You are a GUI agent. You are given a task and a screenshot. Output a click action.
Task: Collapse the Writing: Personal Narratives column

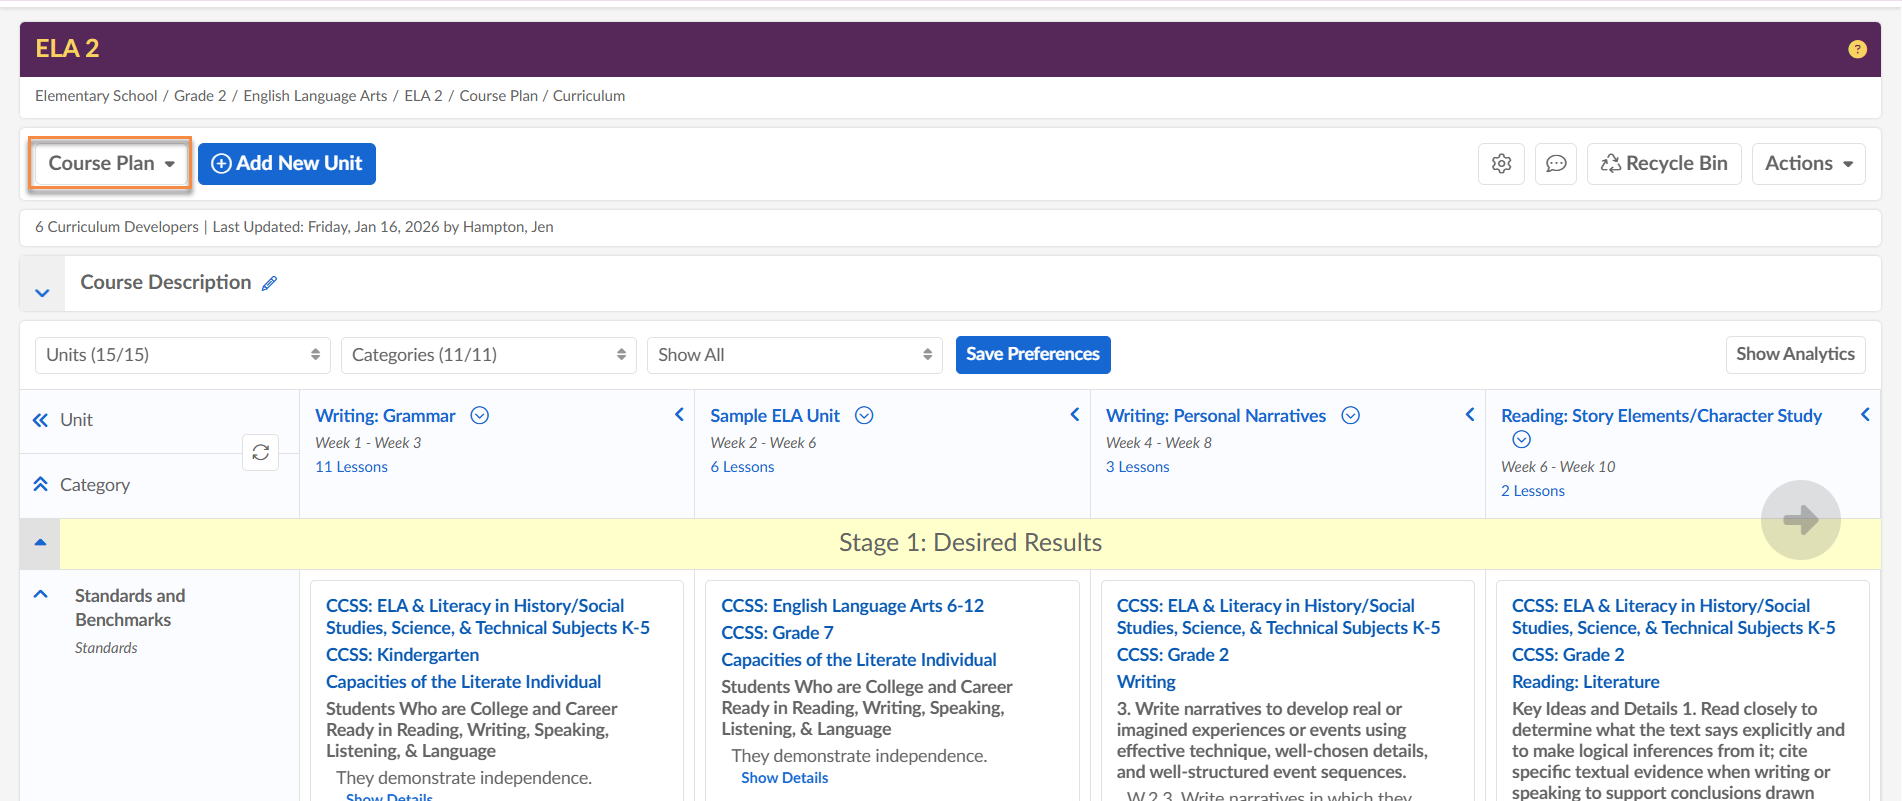click(1469, 415)
